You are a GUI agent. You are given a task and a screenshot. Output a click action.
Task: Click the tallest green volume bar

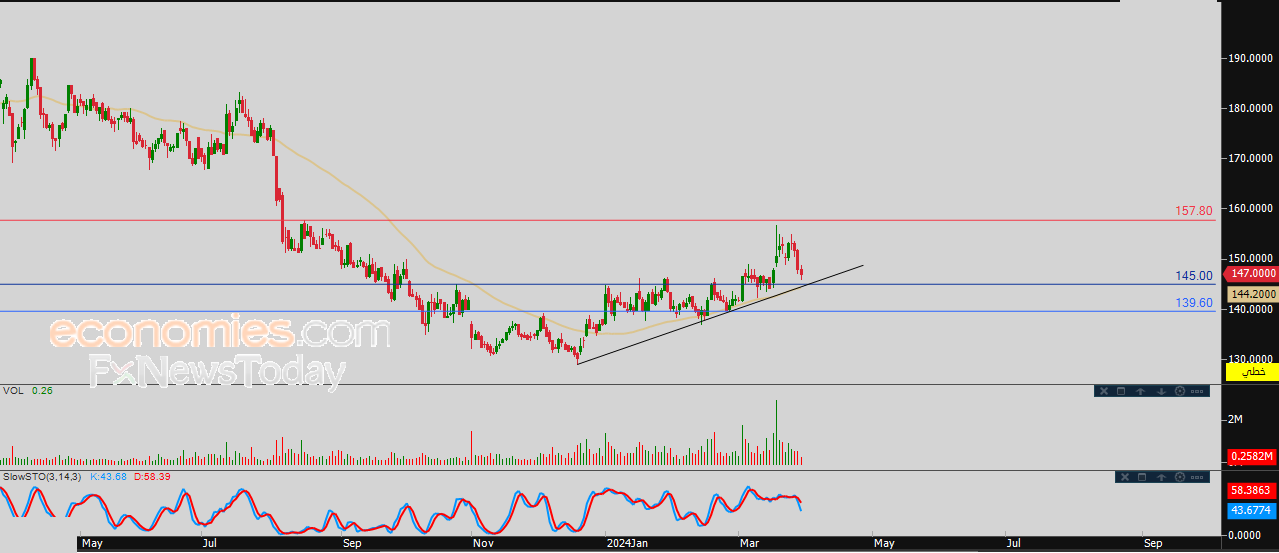[x=776, y=432]
